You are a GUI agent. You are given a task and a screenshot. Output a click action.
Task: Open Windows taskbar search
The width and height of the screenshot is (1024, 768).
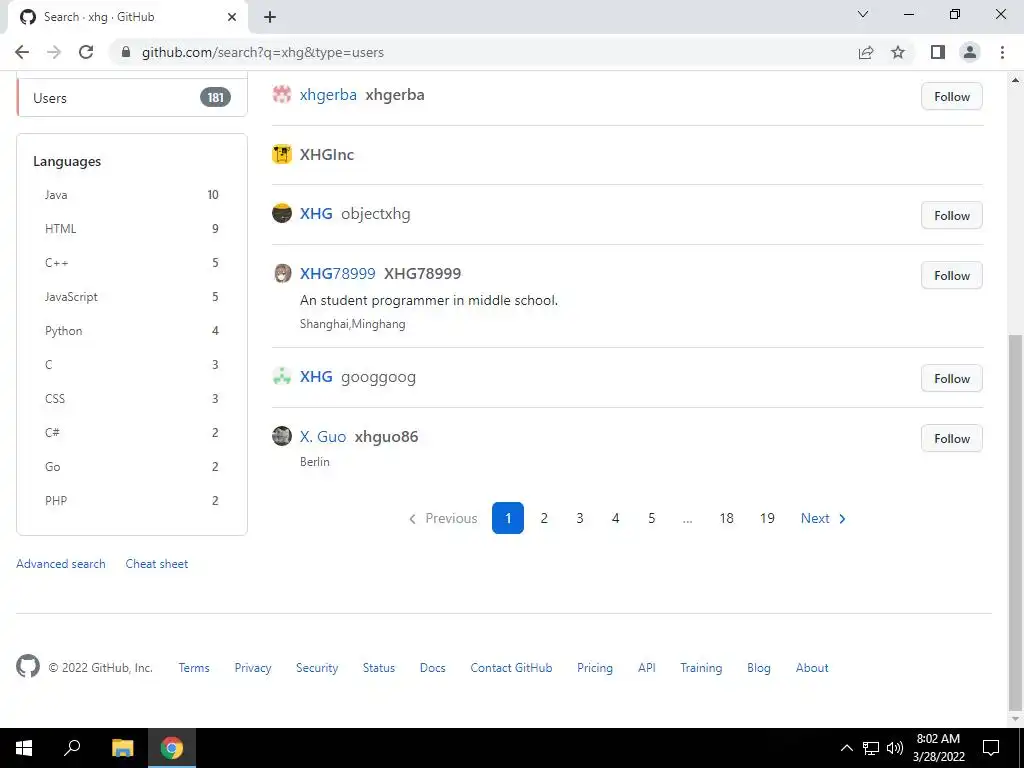[72, 748]
